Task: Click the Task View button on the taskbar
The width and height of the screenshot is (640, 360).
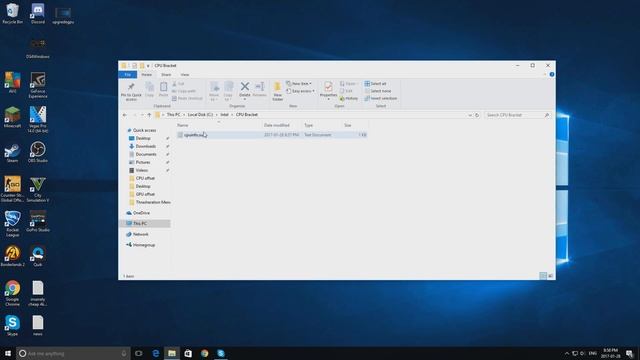Action: 139,353
